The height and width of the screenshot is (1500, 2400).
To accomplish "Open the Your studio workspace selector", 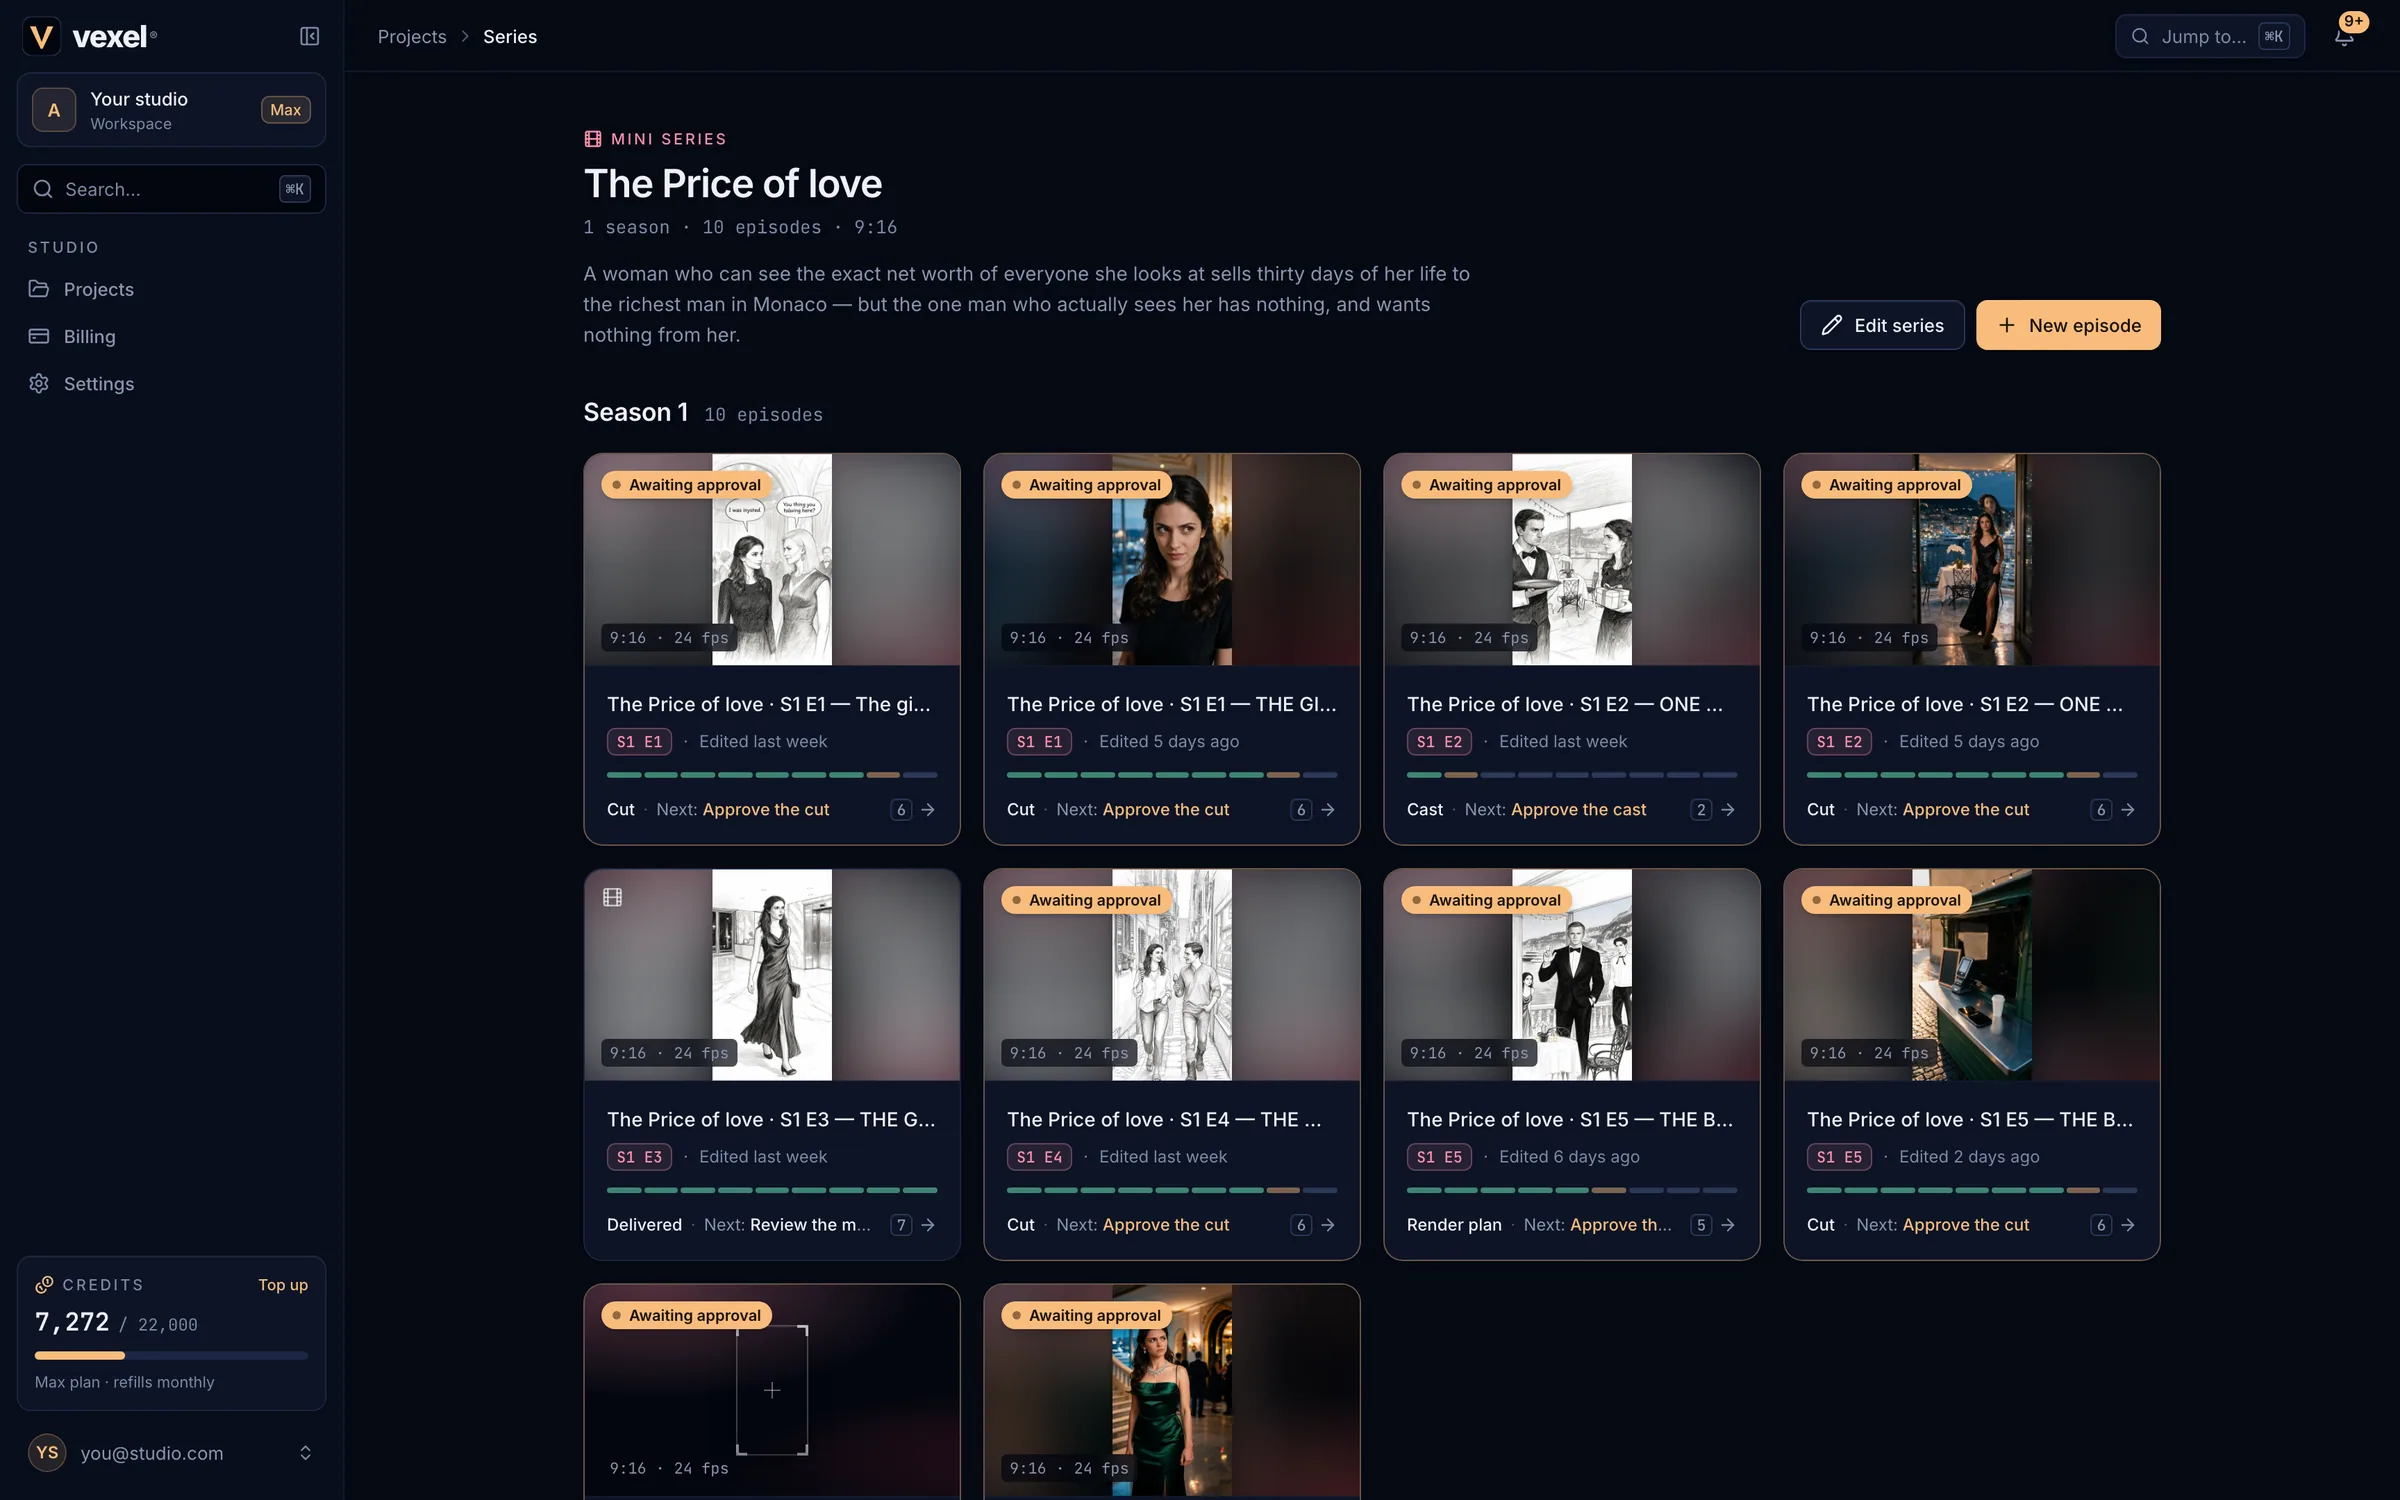I will pyautogui.click(x=171, y=110).
